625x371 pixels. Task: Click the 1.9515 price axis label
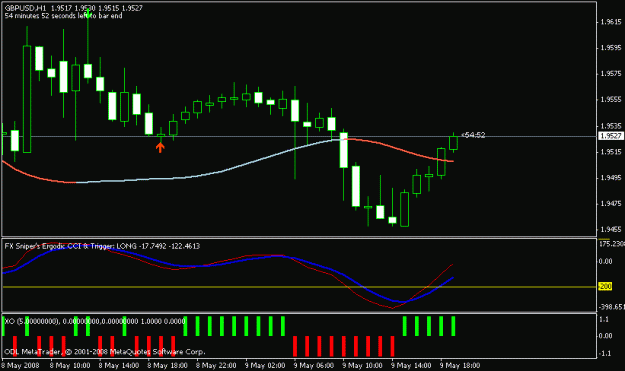[611, 152]
